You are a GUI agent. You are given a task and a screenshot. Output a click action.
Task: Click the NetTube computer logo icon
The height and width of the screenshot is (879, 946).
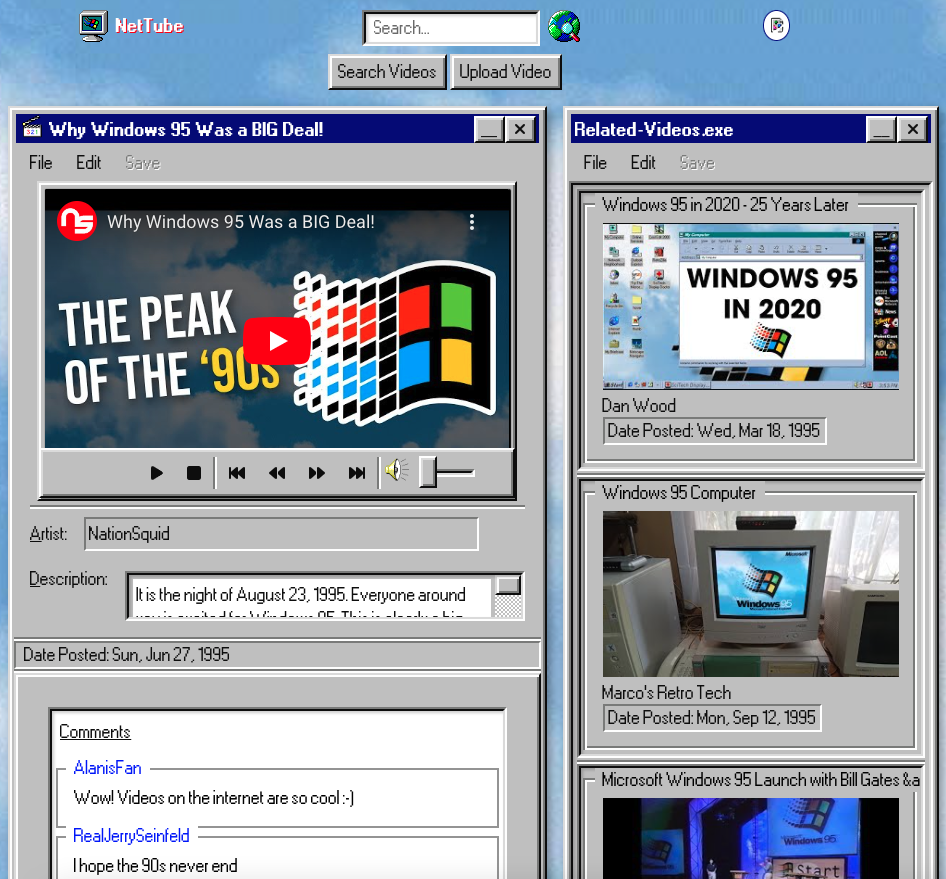[x=93, y=26]
